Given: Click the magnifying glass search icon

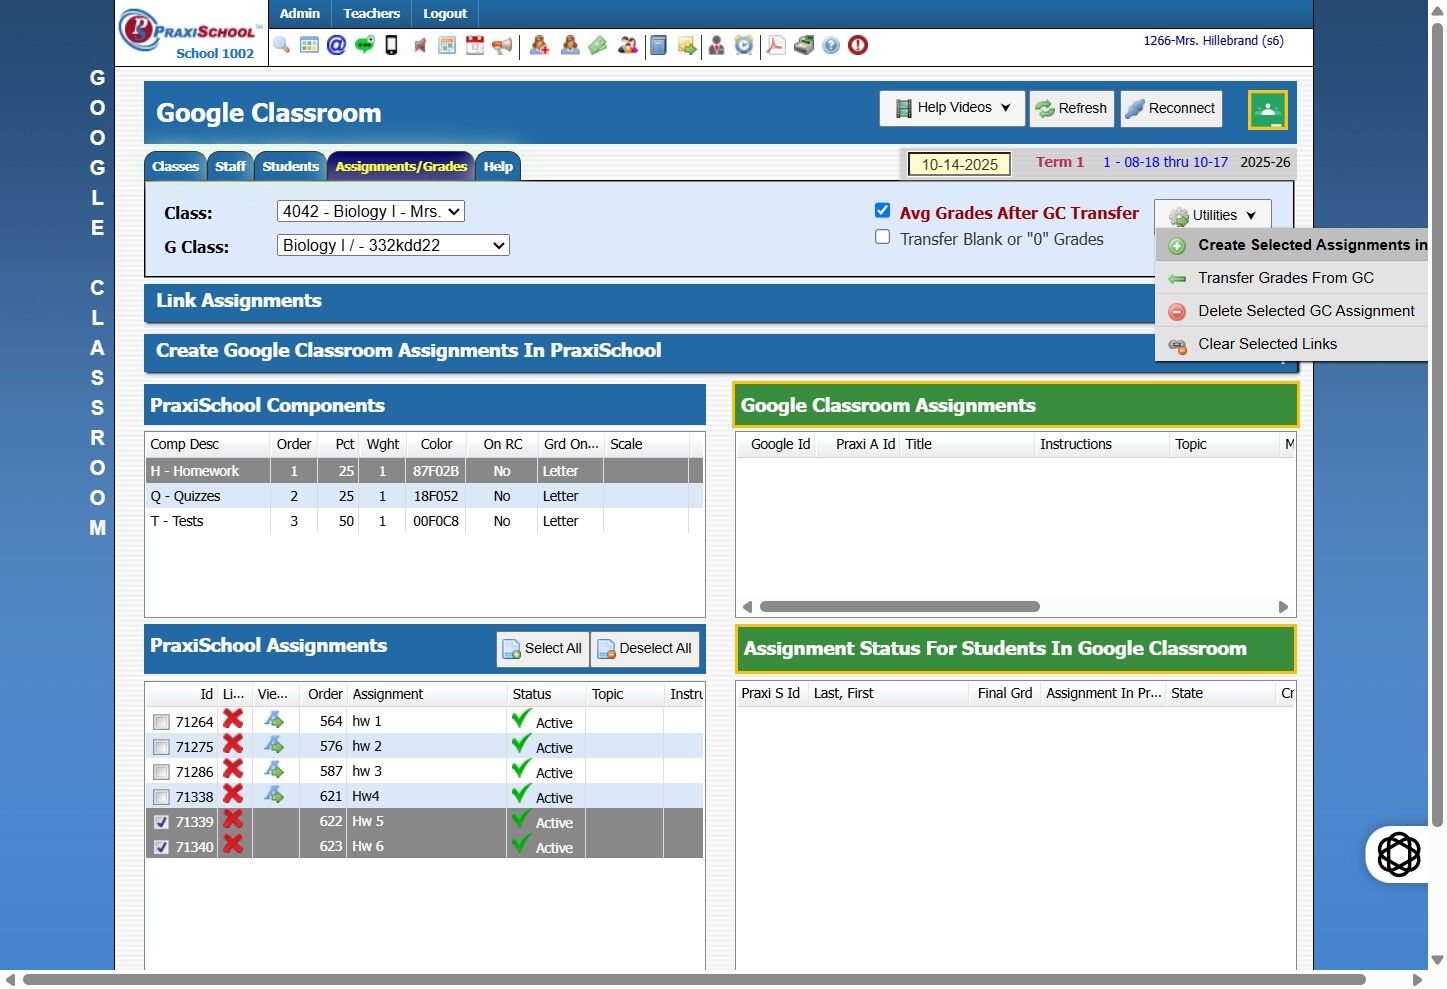Looking at the screenshot, I should tap(281, 45).
